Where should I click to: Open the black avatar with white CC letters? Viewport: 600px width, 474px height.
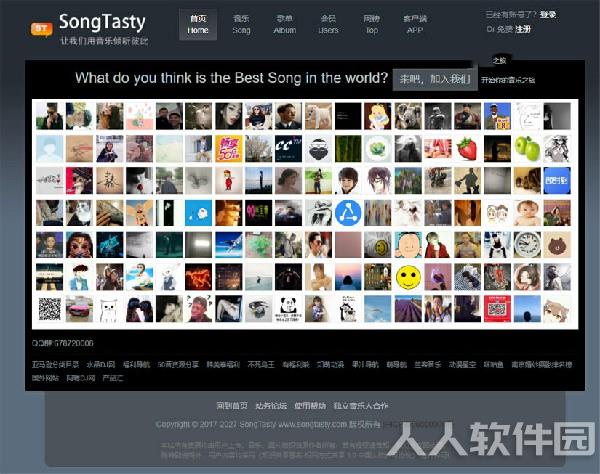pos(288,148)
